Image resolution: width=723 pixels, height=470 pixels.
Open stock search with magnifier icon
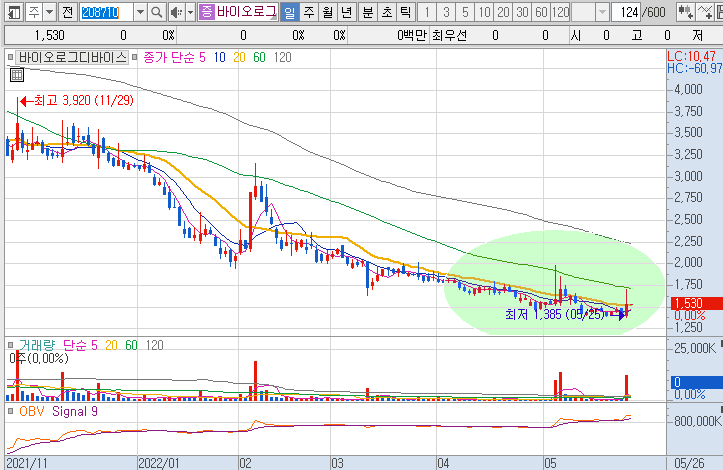point(157,12)
